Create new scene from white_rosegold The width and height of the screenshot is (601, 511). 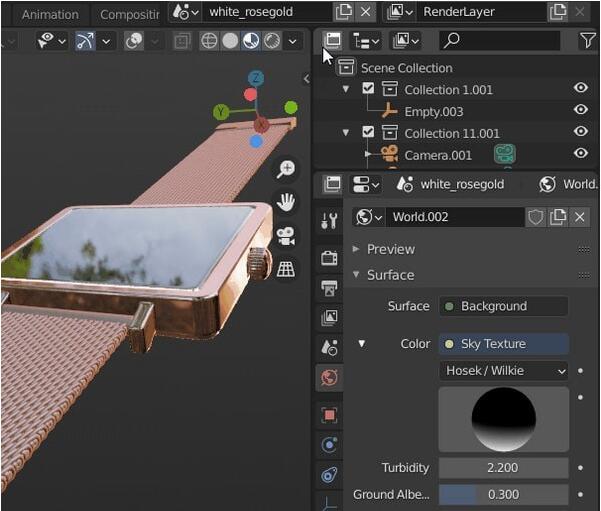point(343,12)
